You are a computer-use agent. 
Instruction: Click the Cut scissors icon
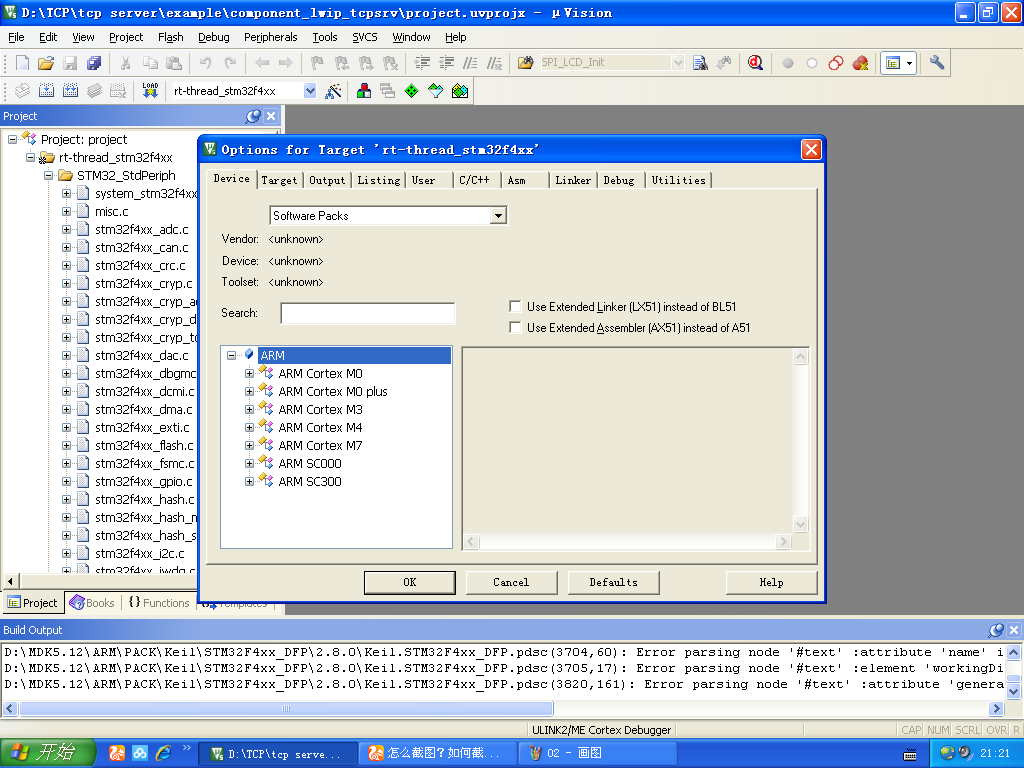click(x=125, y=63)
